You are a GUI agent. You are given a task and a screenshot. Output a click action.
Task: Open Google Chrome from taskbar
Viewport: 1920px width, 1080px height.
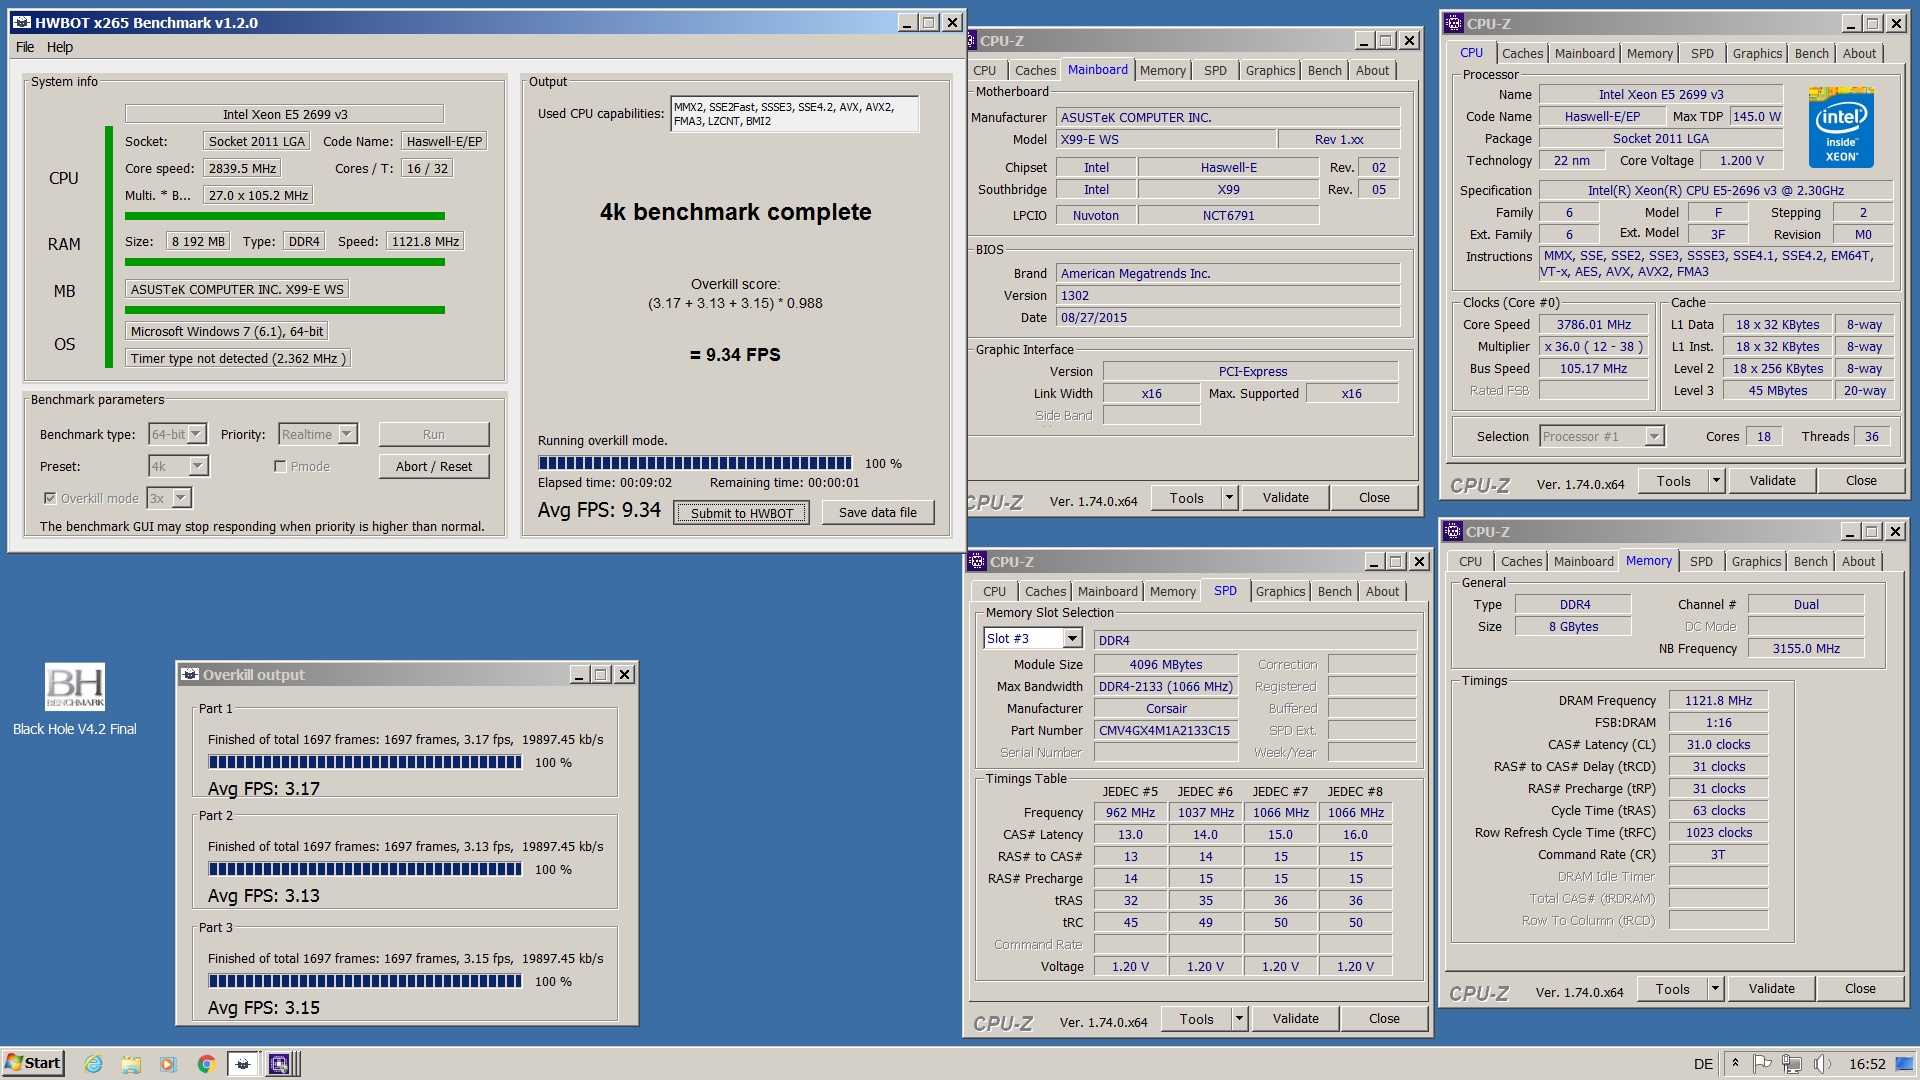206,1064
